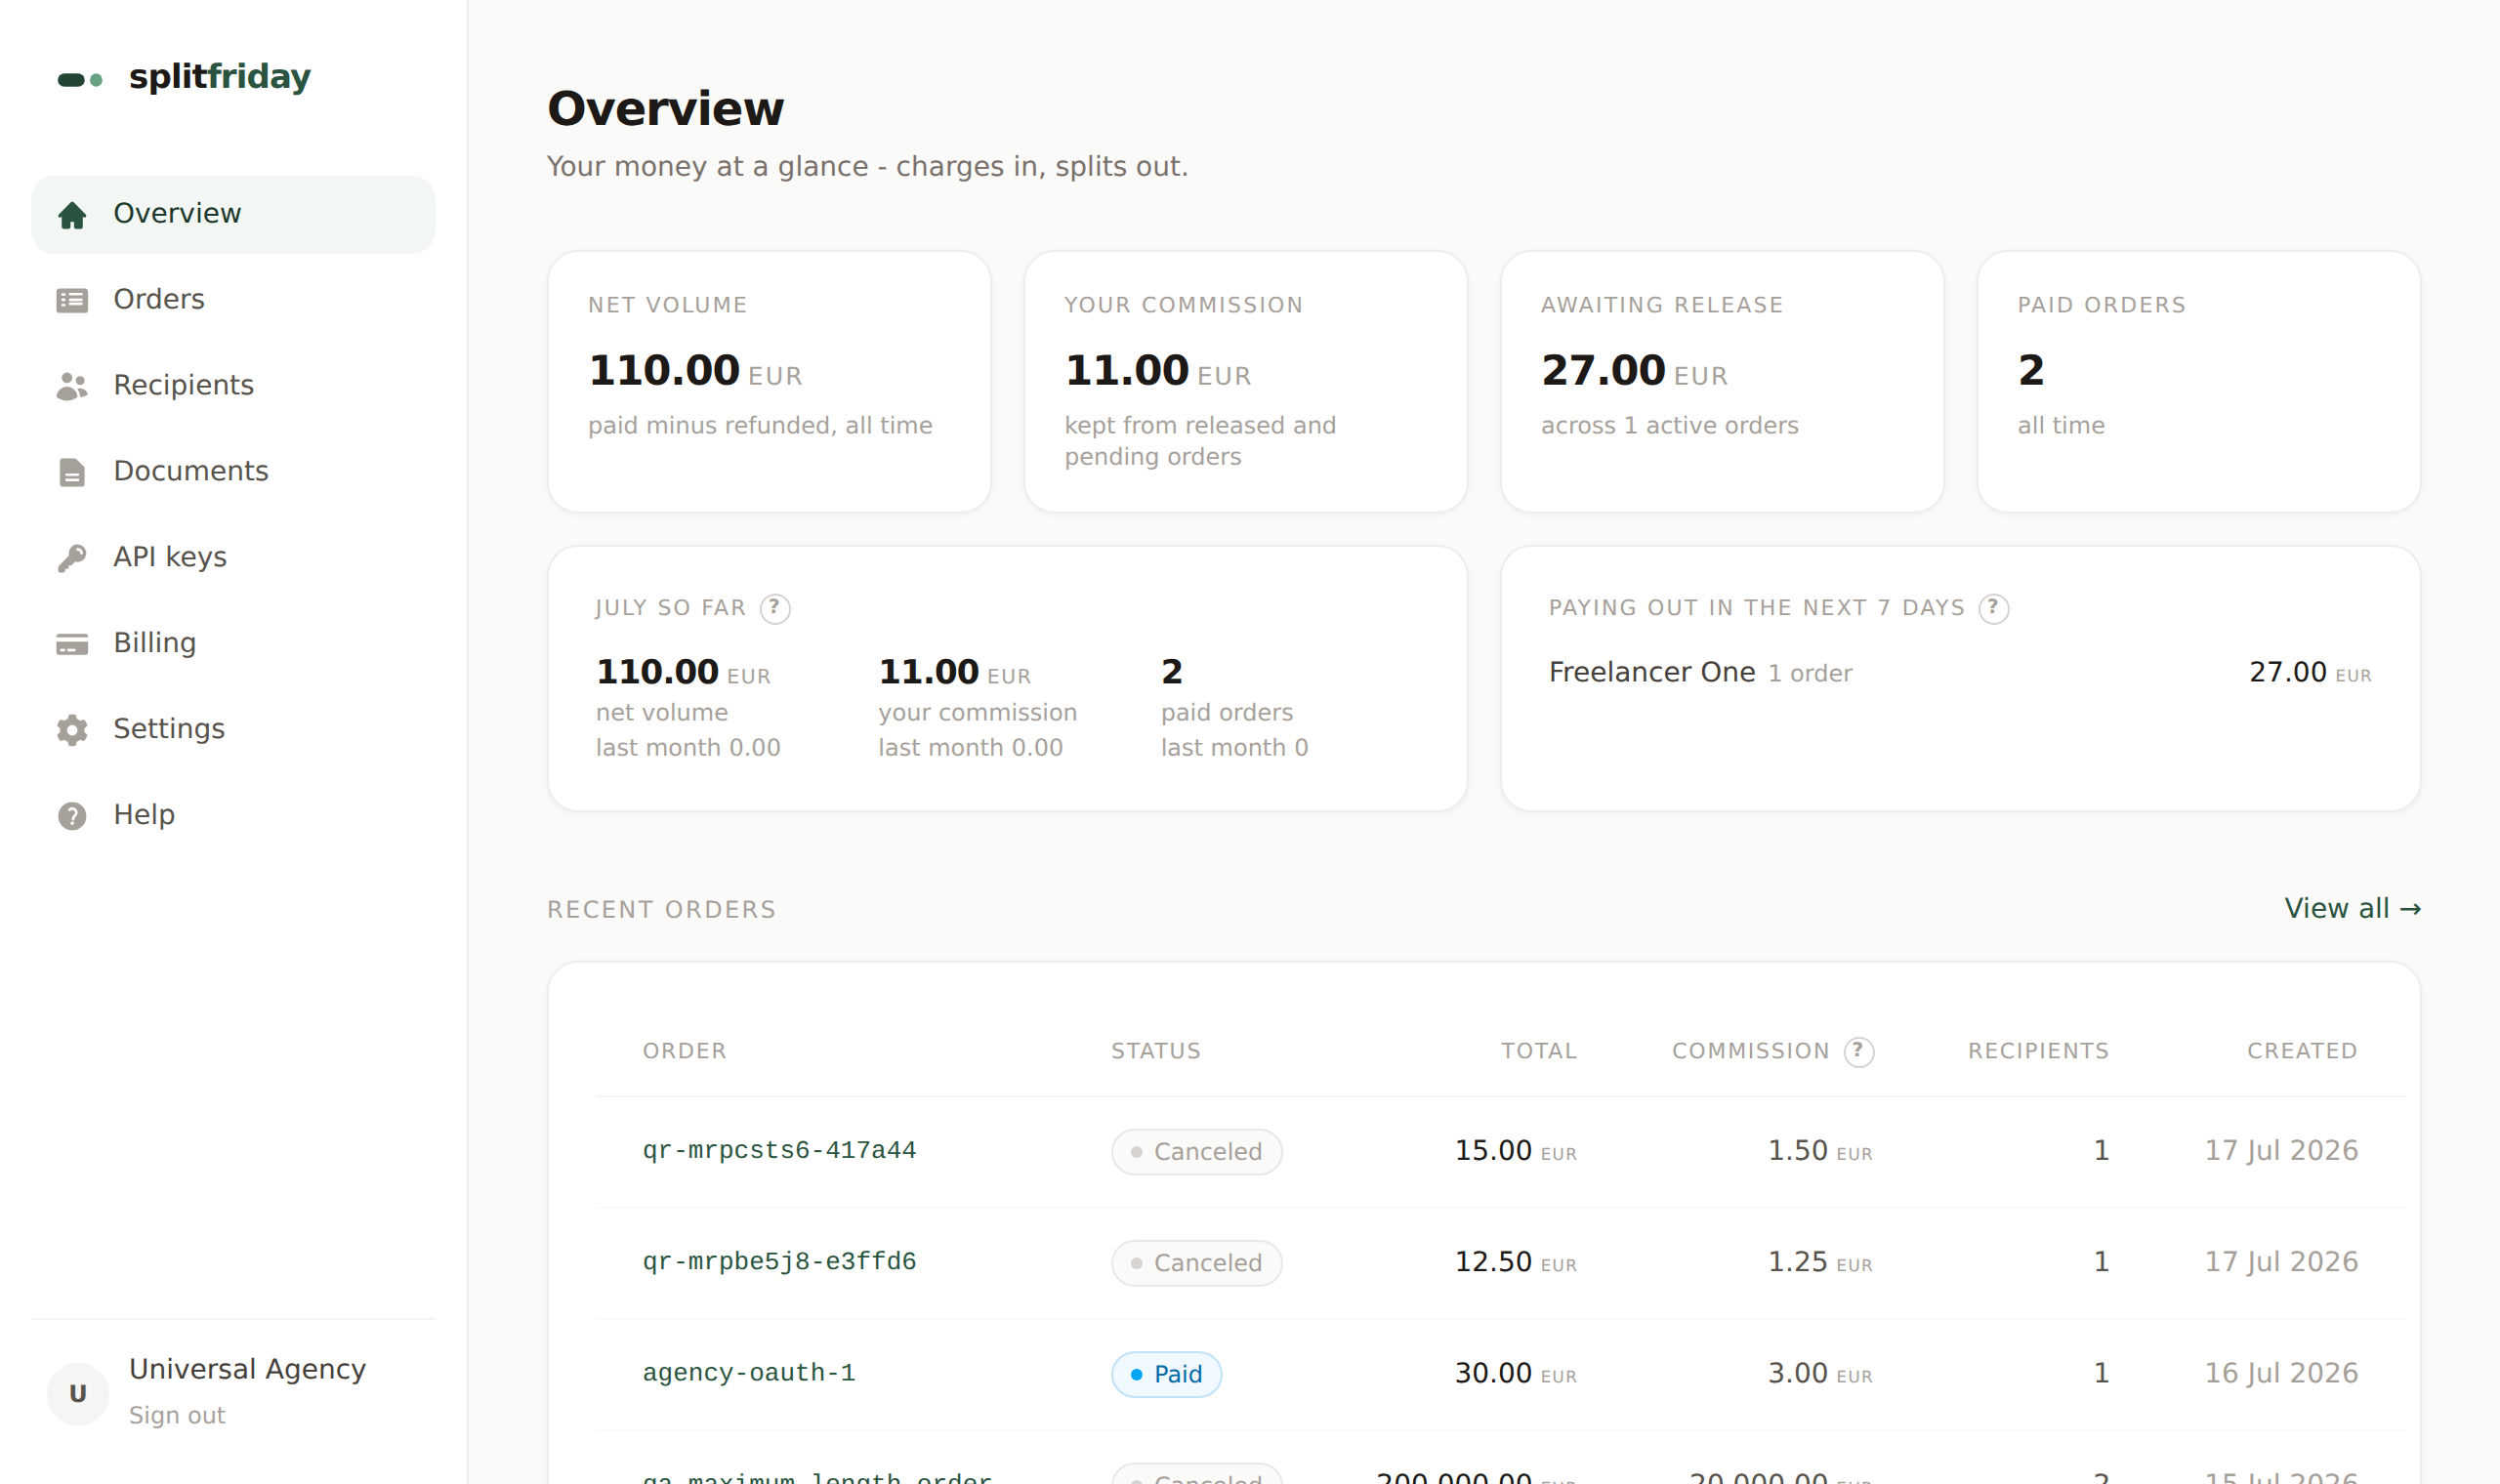2500x1484 pixels.
Task: Click 16 Jul 2026 created date
Action: pos(2281,1373)
